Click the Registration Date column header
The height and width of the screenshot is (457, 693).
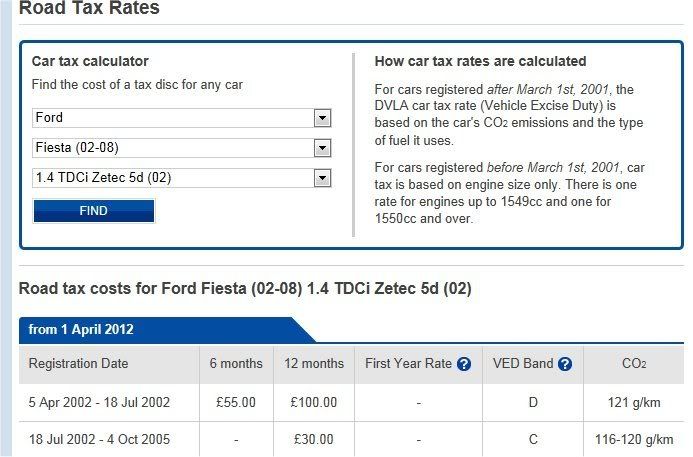point(78,363)
